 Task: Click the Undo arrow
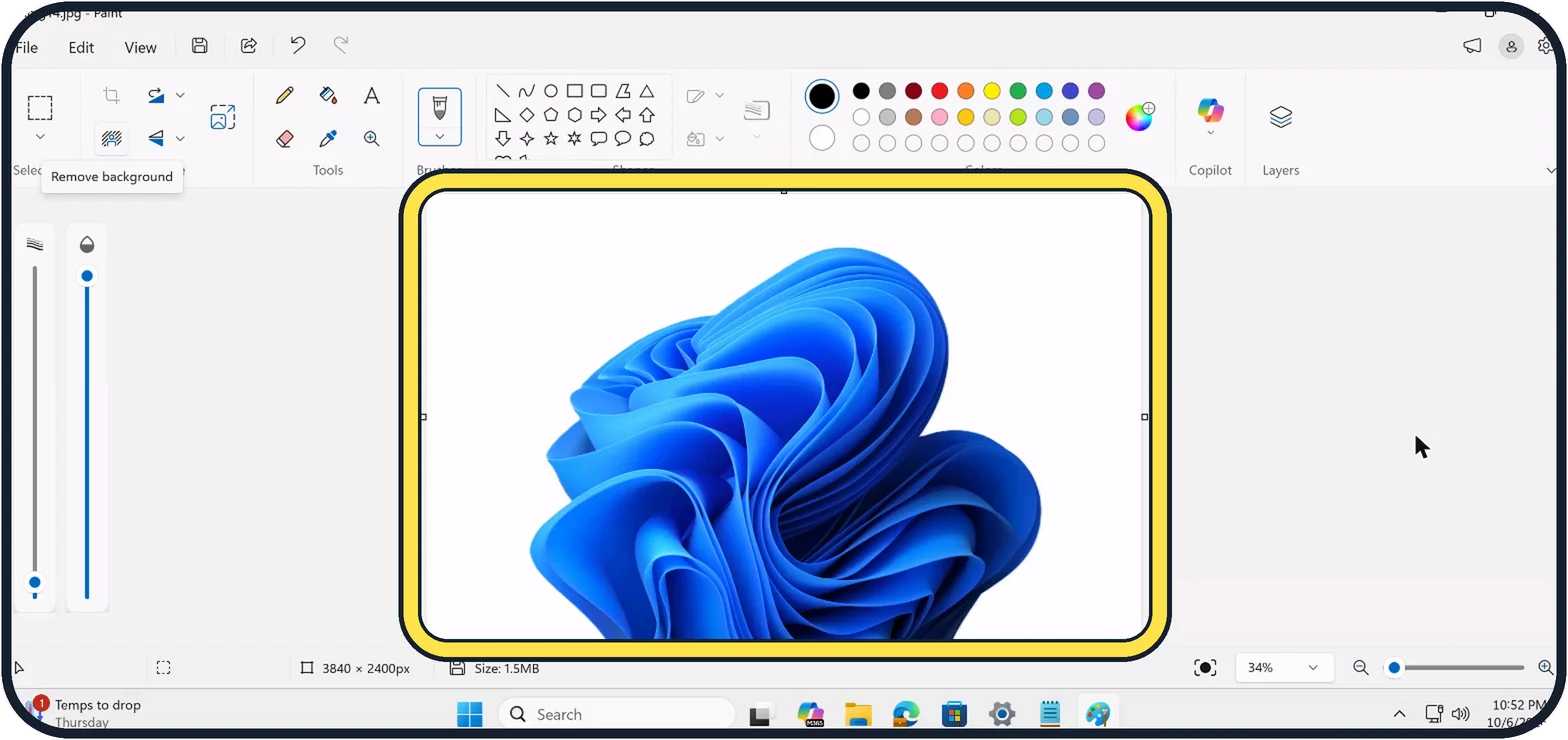[297, 45]
